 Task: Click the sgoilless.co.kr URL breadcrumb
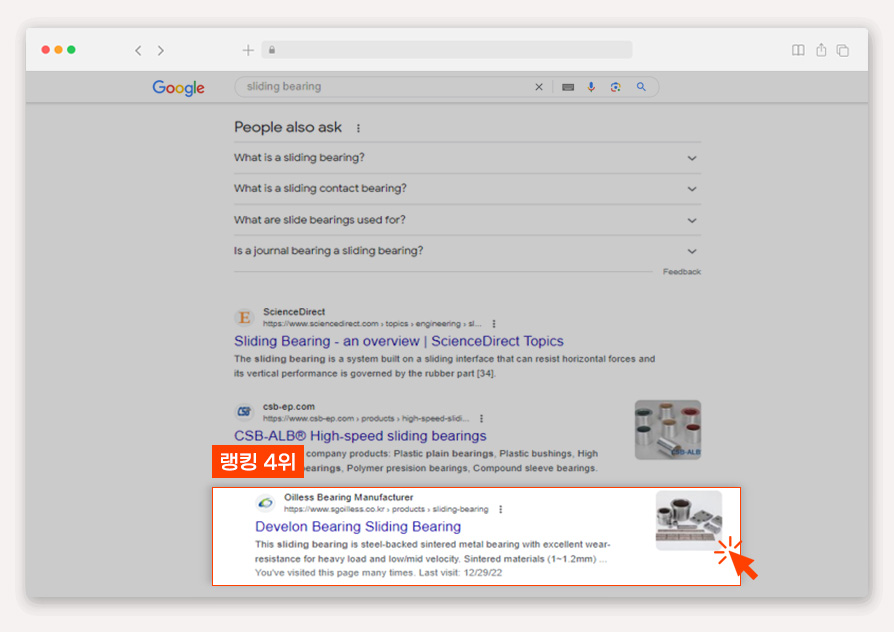click(x=386, y=509)
